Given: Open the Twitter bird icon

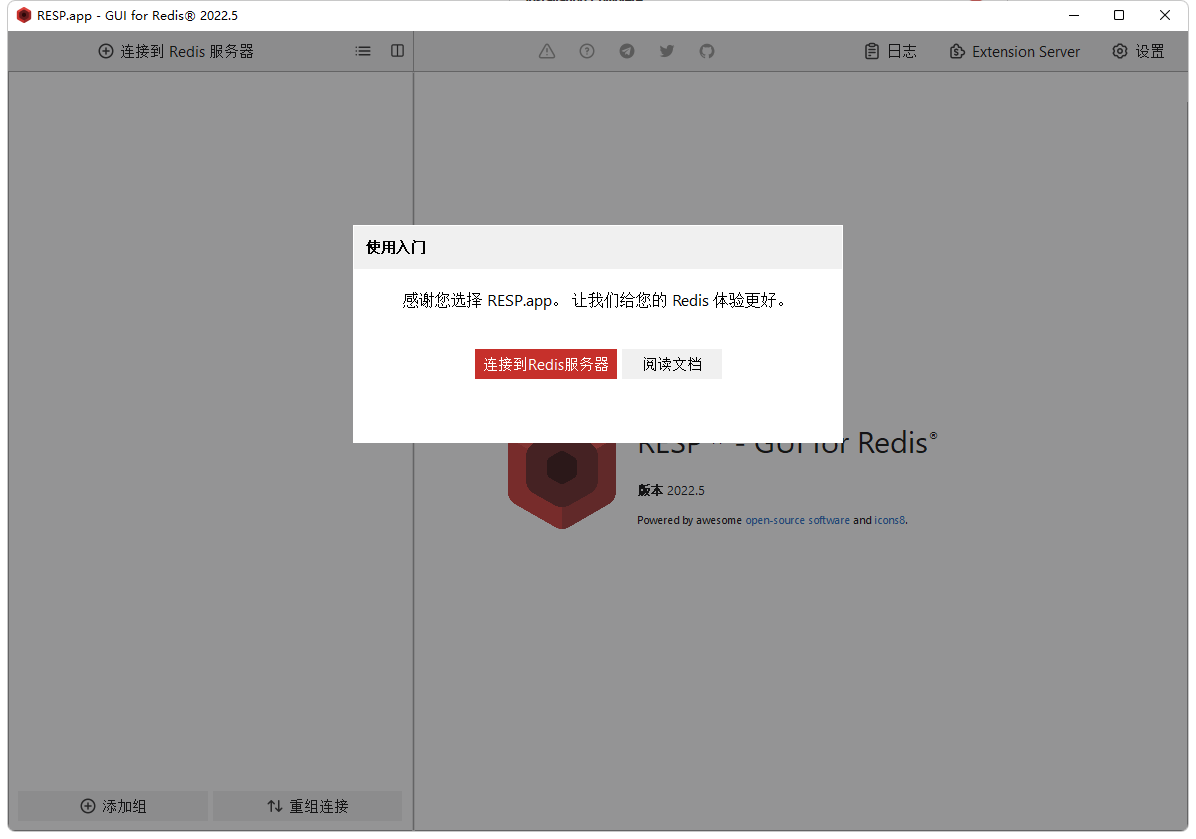Looking at the screenshot, I should [x=667, y=51].
